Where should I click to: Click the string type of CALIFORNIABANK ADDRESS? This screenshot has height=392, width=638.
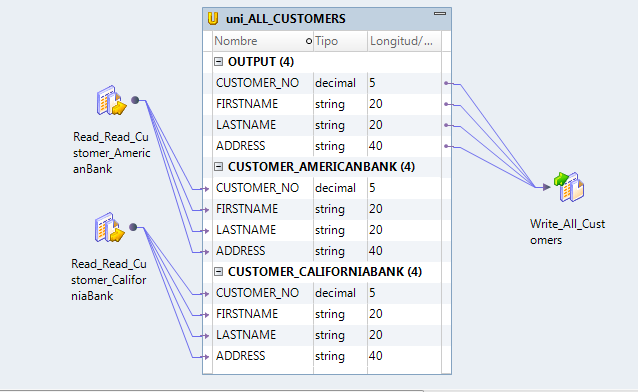330,356
